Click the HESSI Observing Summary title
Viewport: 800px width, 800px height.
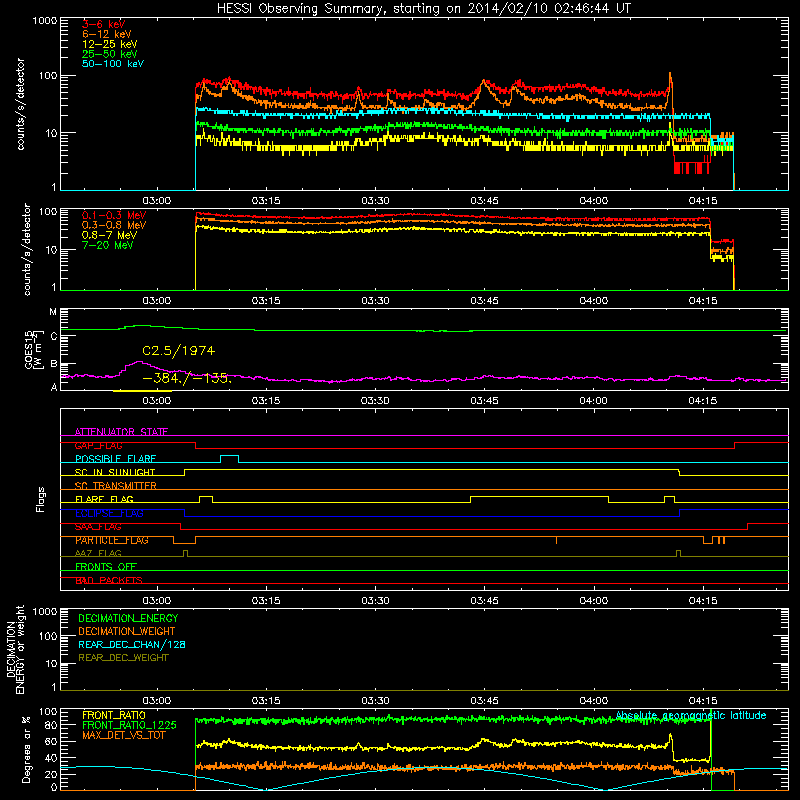(x=423, y=9)
